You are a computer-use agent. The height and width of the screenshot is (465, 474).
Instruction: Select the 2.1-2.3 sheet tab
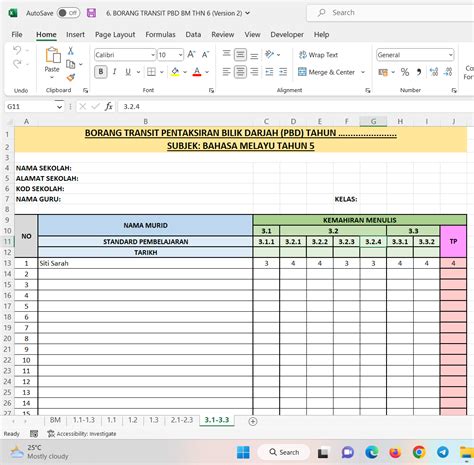182,420
